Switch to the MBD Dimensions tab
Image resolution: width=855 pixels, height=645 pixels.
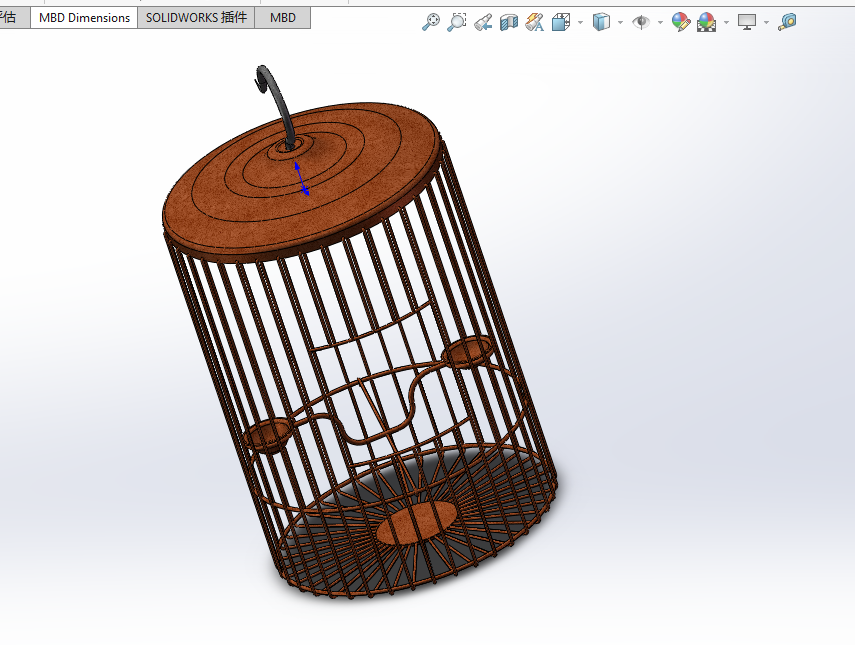coord(84,18)
